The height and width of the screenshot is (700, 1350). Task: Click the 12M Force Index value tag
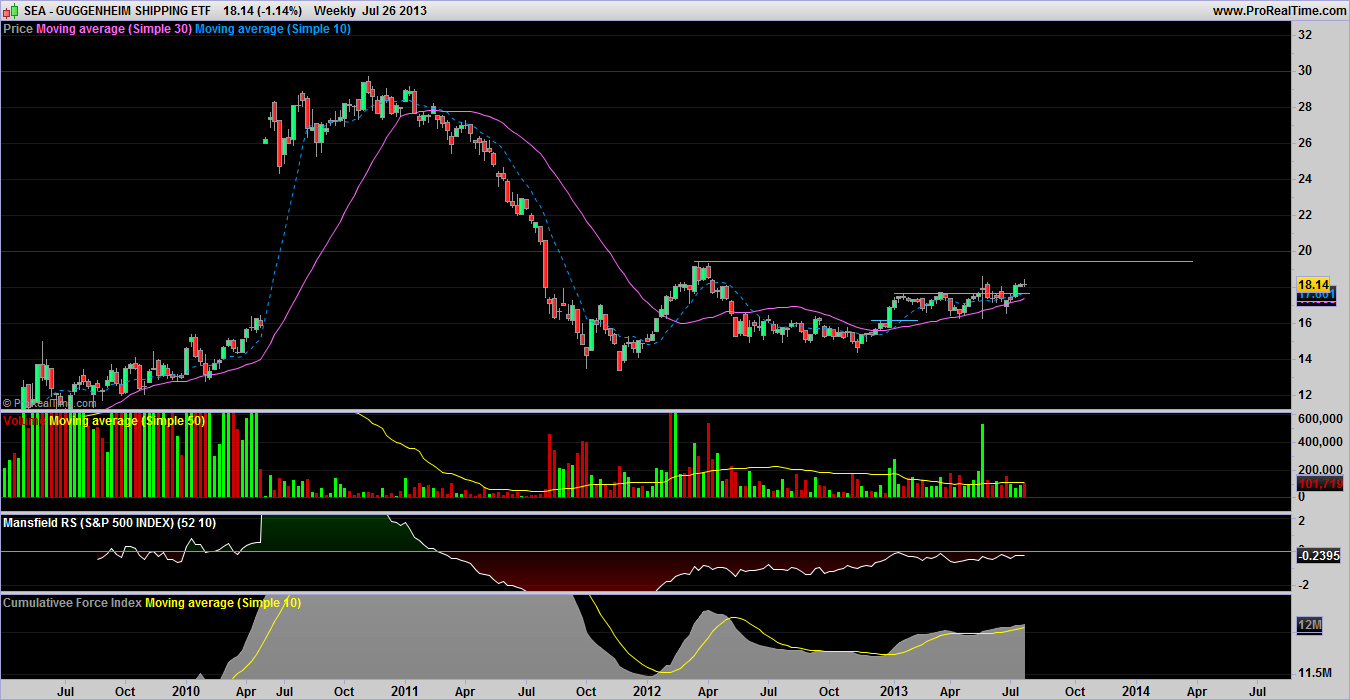tap(1309, 626)
